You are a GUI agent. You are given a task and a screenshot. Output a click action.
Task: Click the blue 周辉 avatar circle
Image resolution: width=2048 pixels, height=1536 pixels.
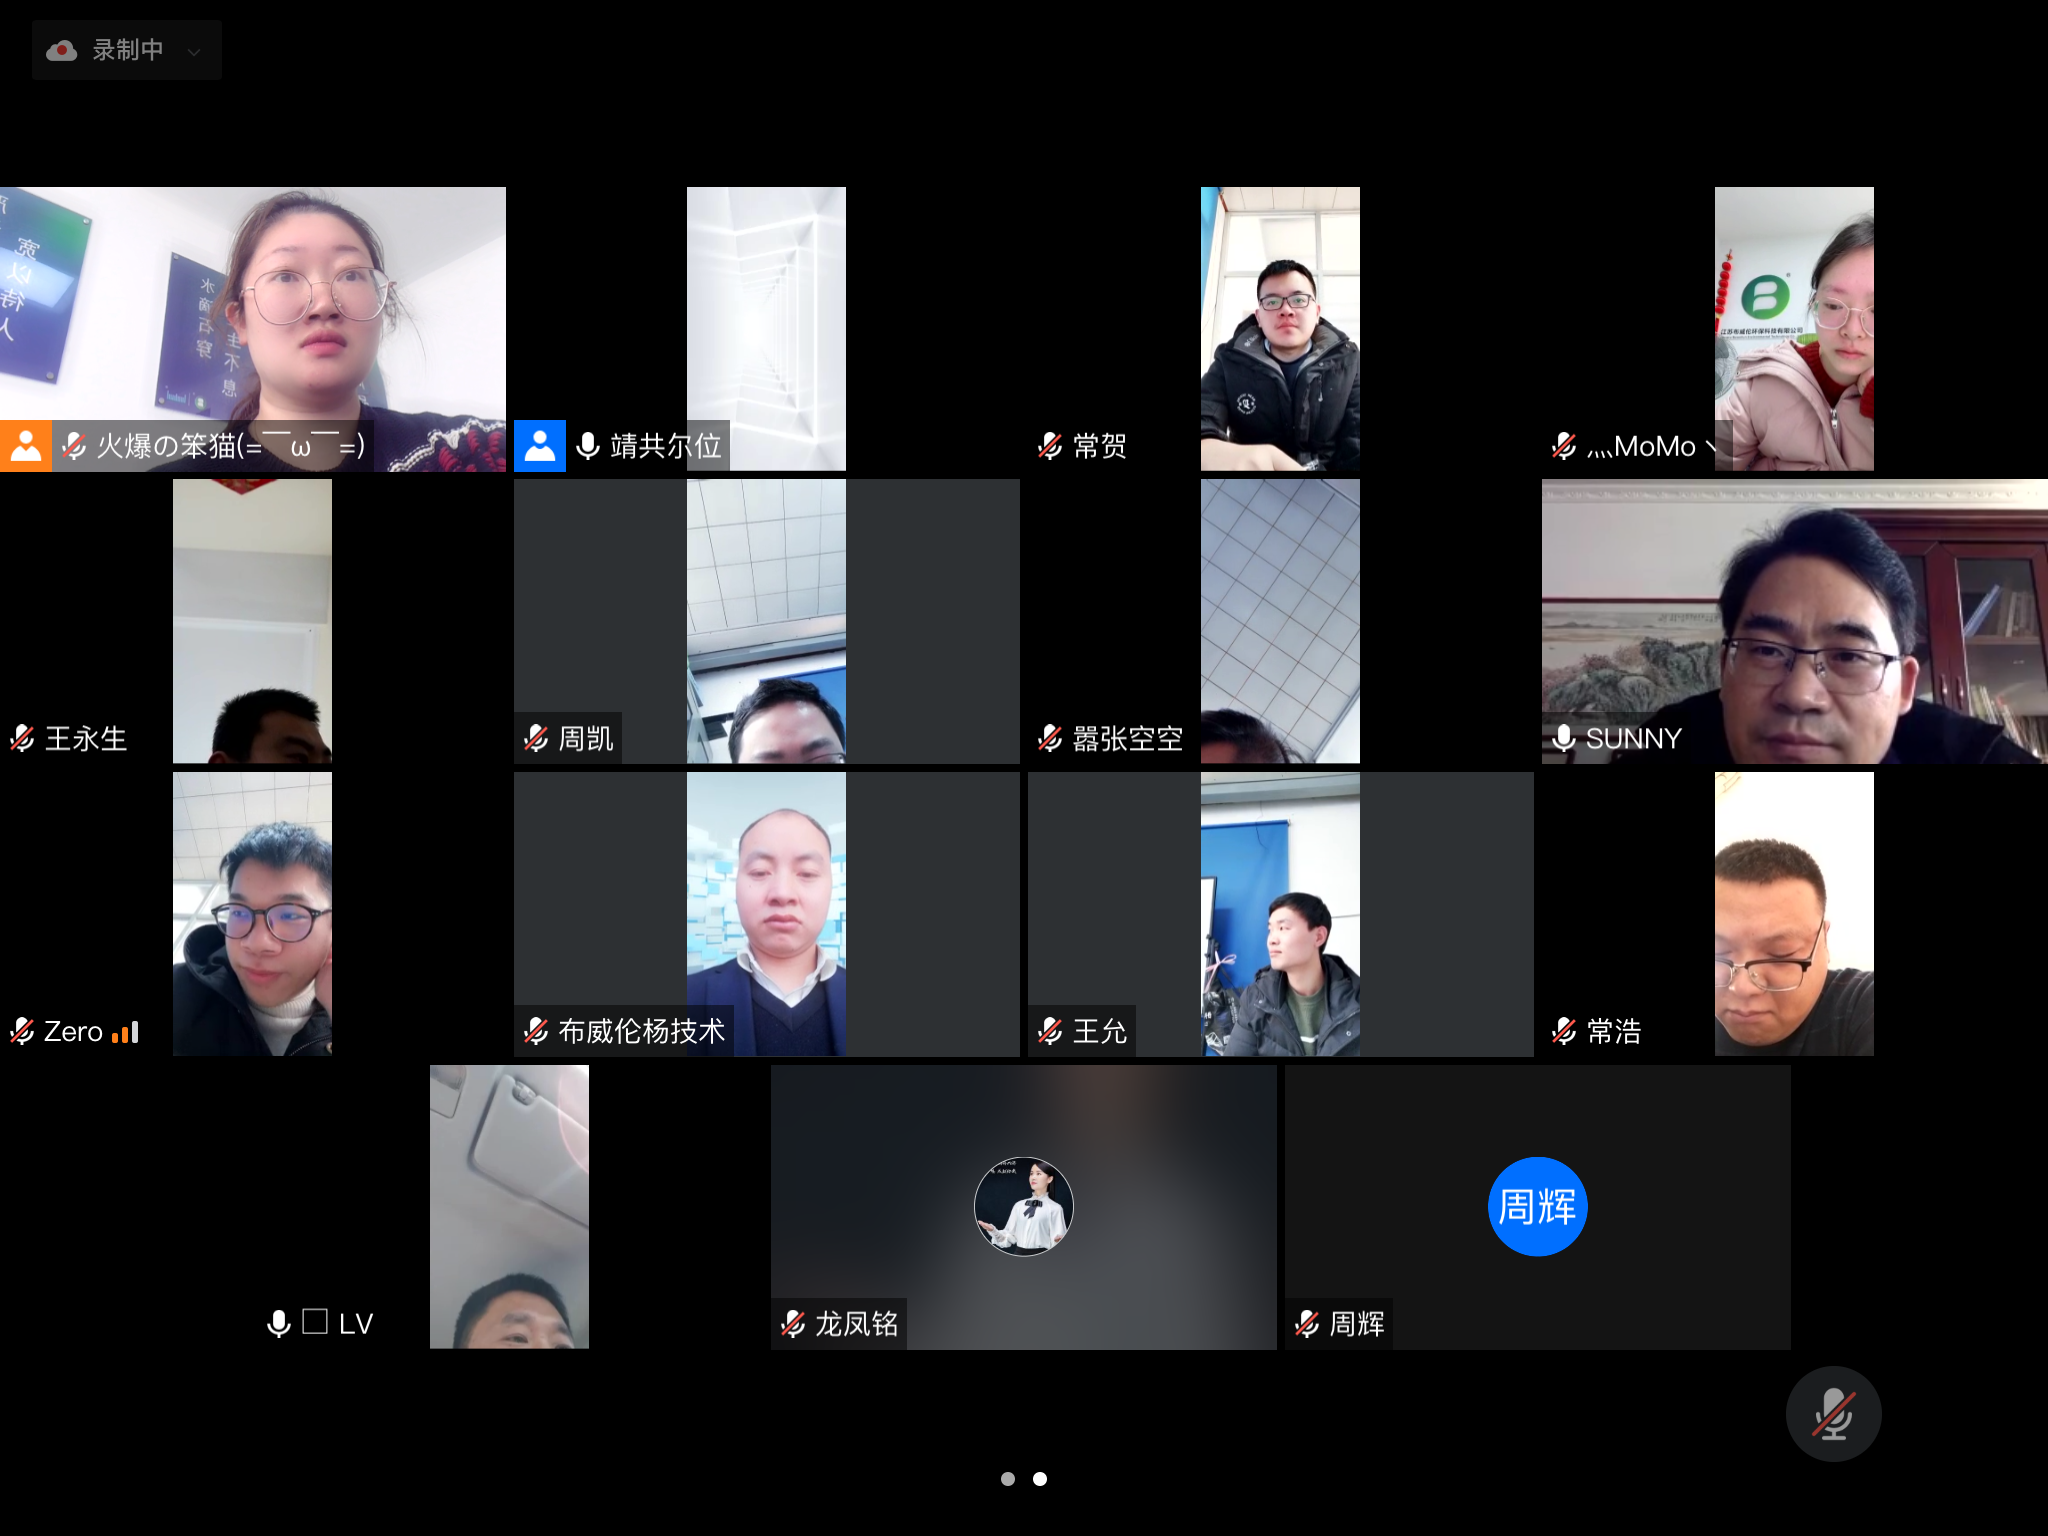tap(1537, 1206)
